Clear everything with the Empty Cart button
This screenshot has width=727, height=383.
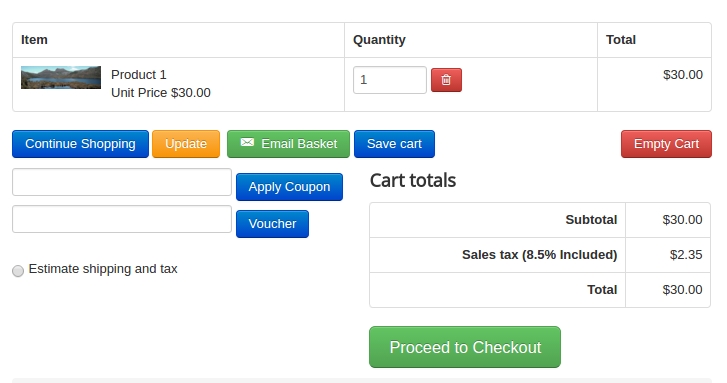click(x=666, y=144)
